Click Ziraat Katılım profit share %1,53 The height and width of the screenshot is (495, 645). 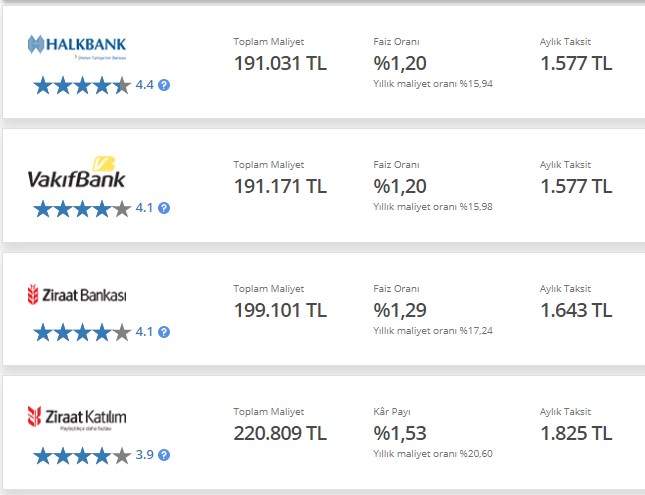pyautogui.click(x=400, y=433)
